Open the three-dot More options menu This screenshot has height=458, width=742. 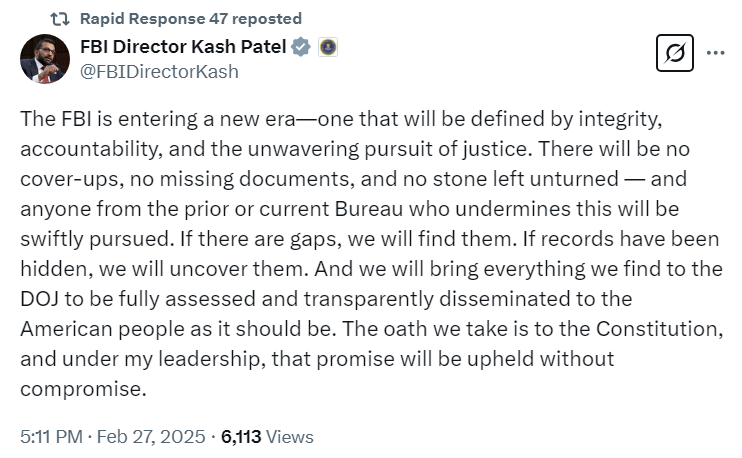(x=715, y=53)
